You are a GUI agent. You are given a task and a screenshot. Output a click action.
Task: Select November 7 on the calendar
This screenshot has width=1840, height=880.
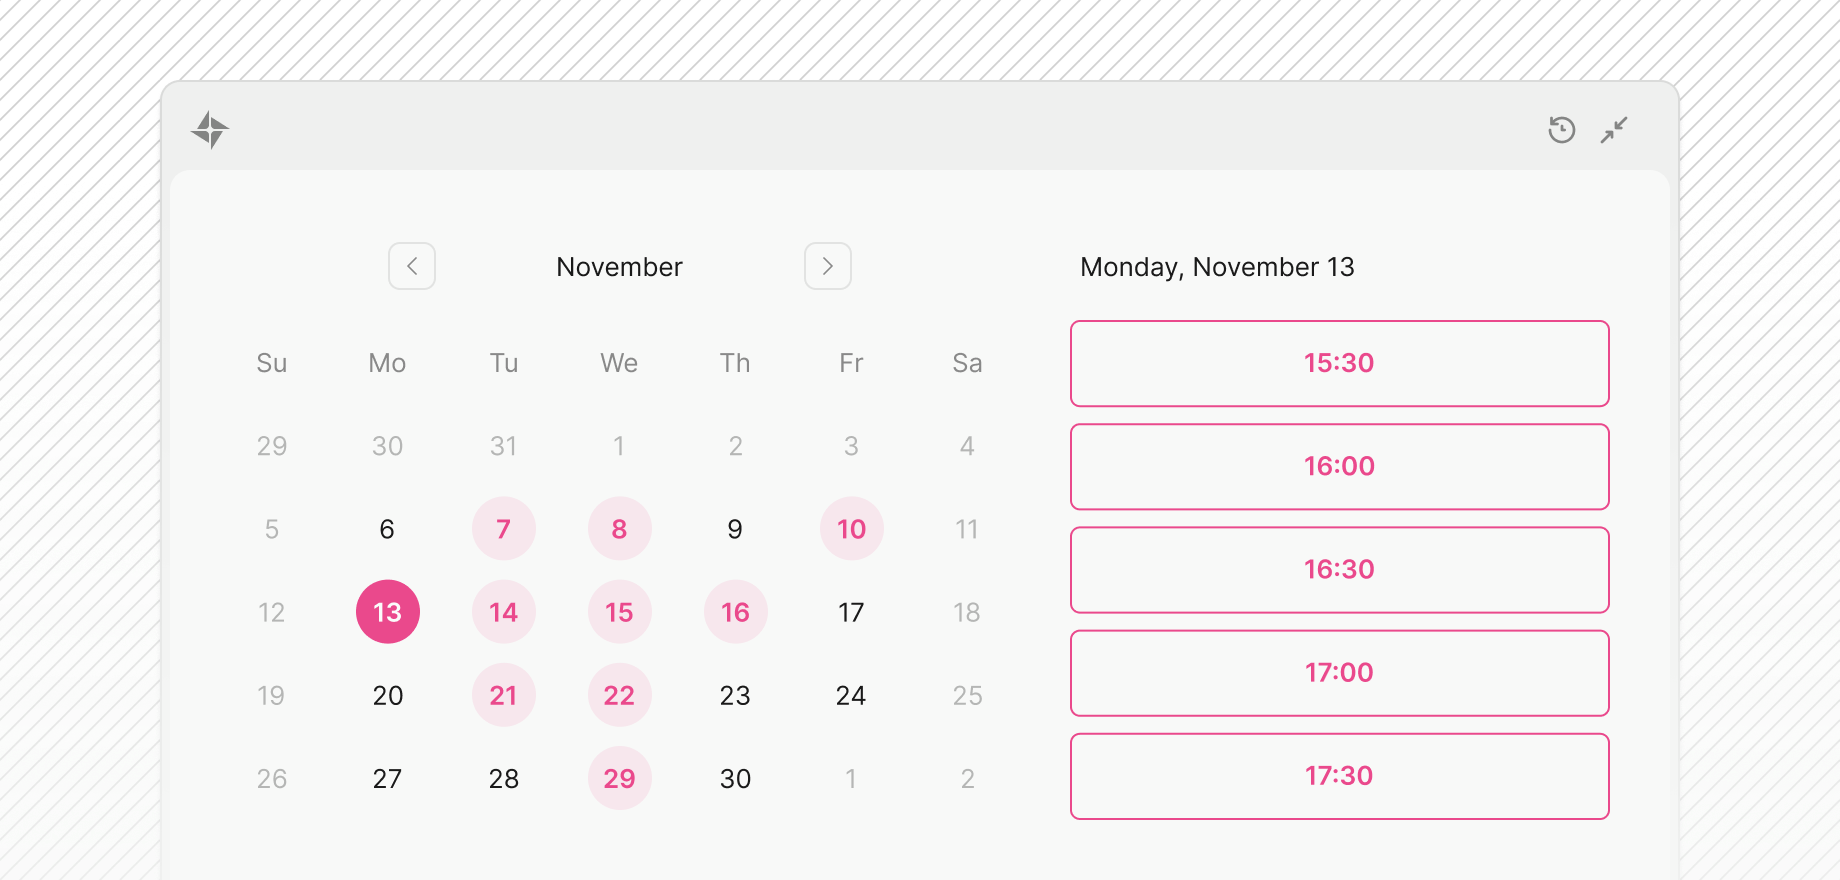point(504,529)
